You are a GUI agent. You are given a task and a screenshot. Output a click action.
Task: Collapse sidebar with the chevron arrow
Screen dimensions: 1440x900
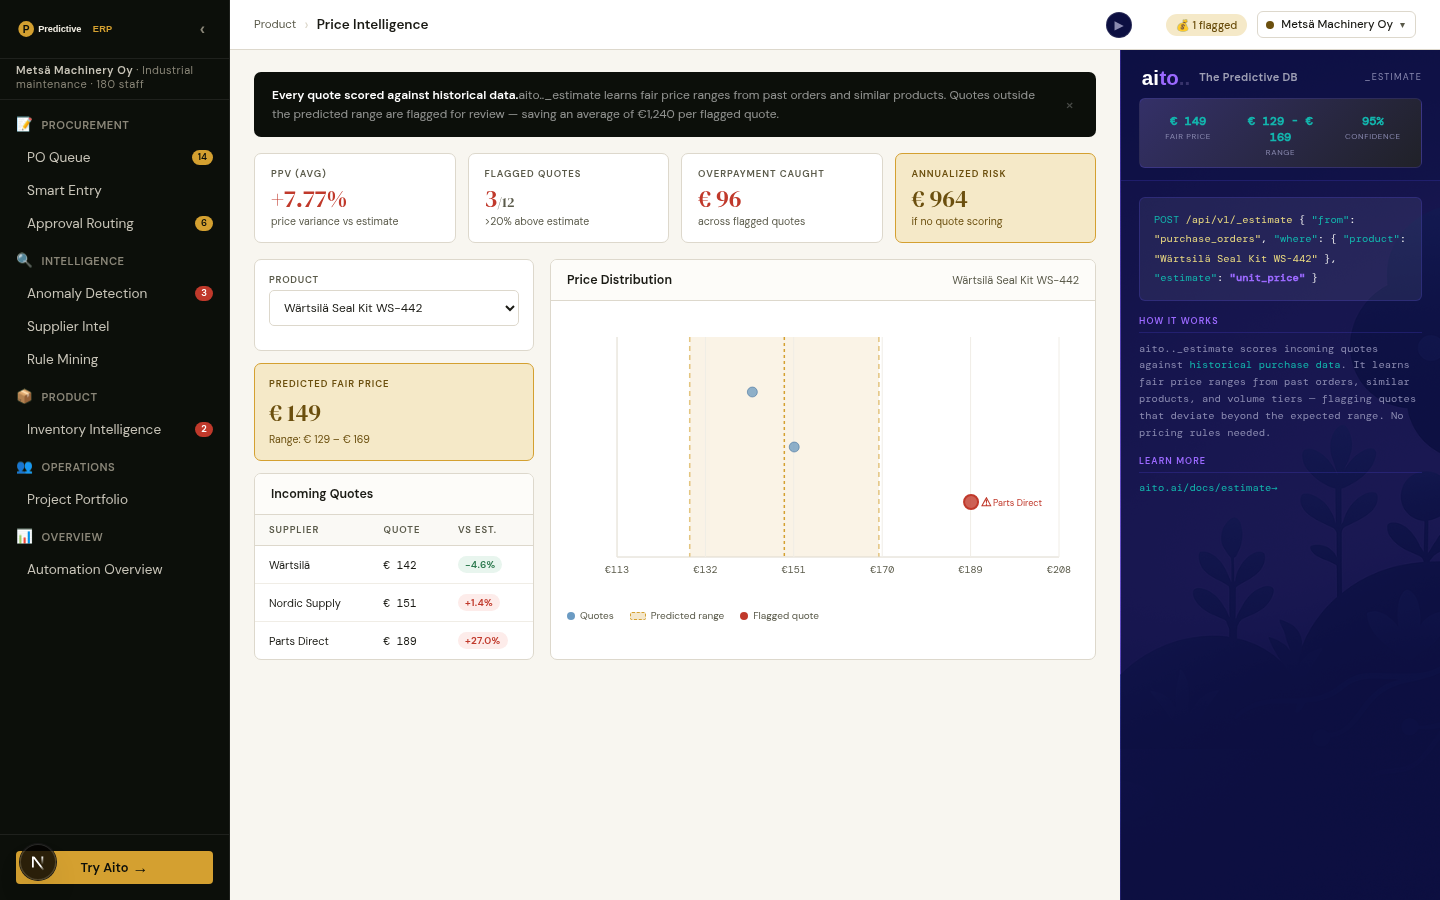pos(202,30)
